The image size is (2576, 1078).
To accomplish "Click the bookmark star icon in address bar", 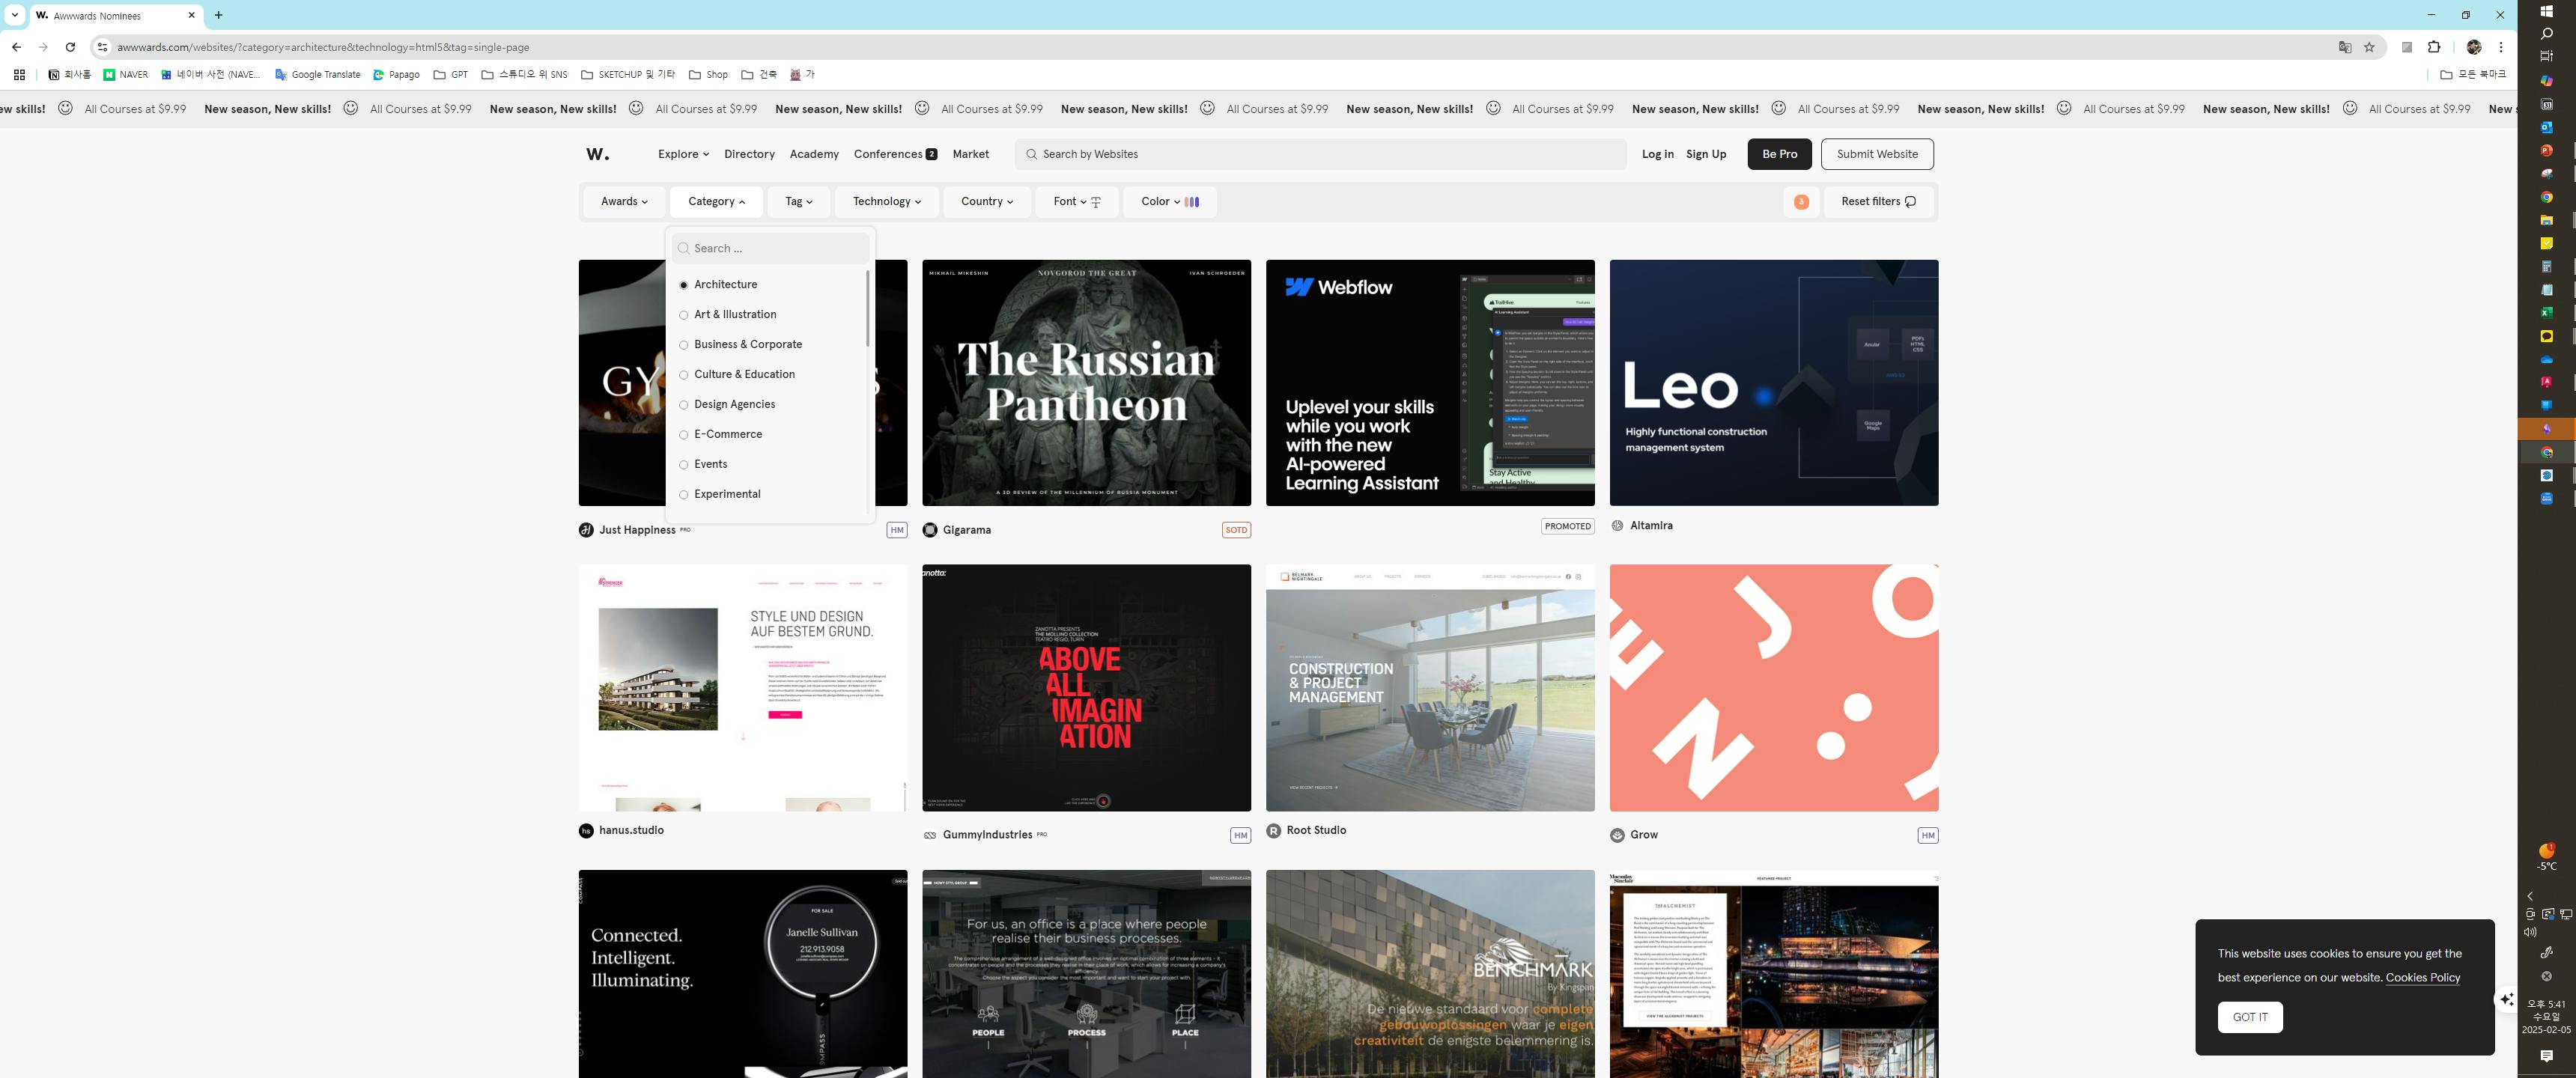I will (x=2369, y=47).
